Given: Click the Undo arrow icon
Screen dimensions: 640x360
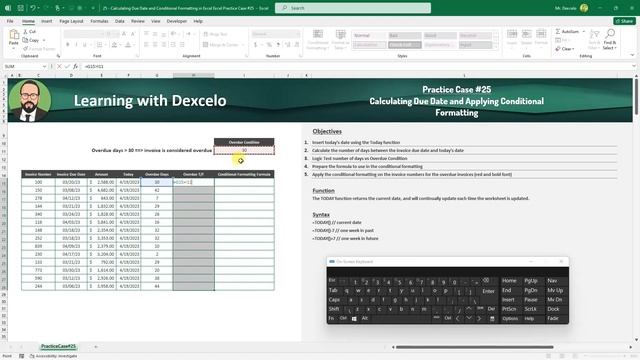Looking at the screenshot, I should (33, 8).
